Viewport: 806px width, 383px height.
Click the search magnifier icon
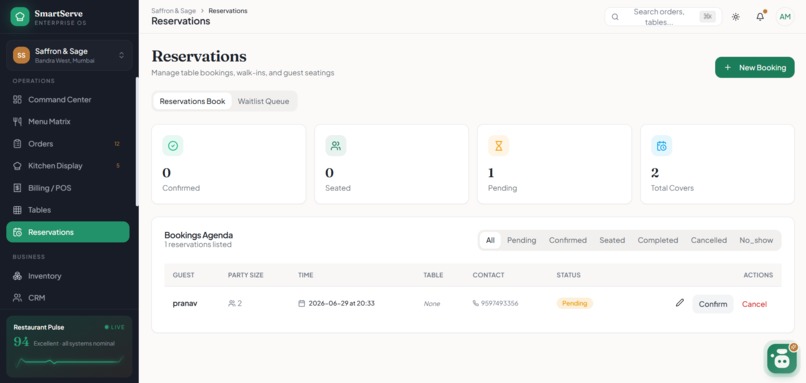[x=615, y=17]
